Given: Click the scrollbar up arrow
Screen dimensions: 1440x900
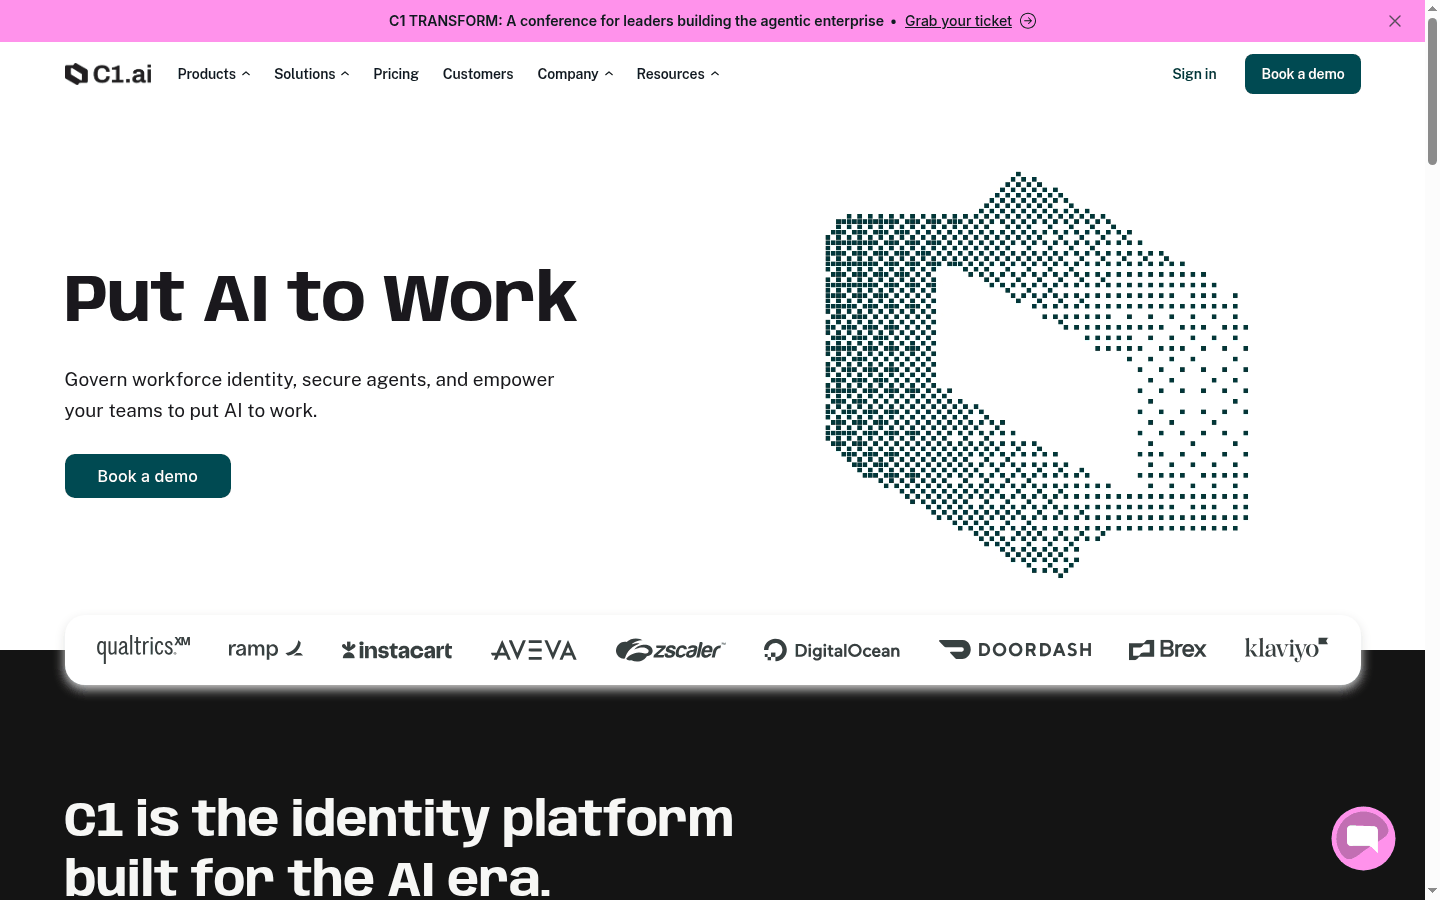Looking at the screenshot, I should click(x=1432, y=8).
